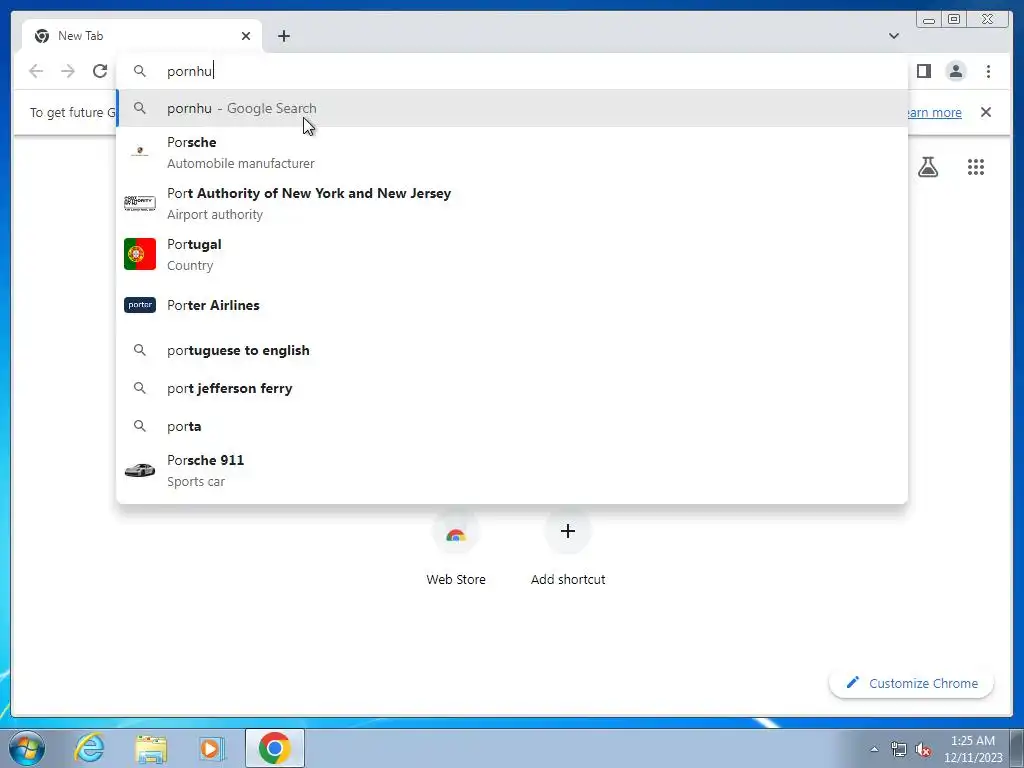
Task: Select the portuguese to english suggestion
Action: [512, 350]
